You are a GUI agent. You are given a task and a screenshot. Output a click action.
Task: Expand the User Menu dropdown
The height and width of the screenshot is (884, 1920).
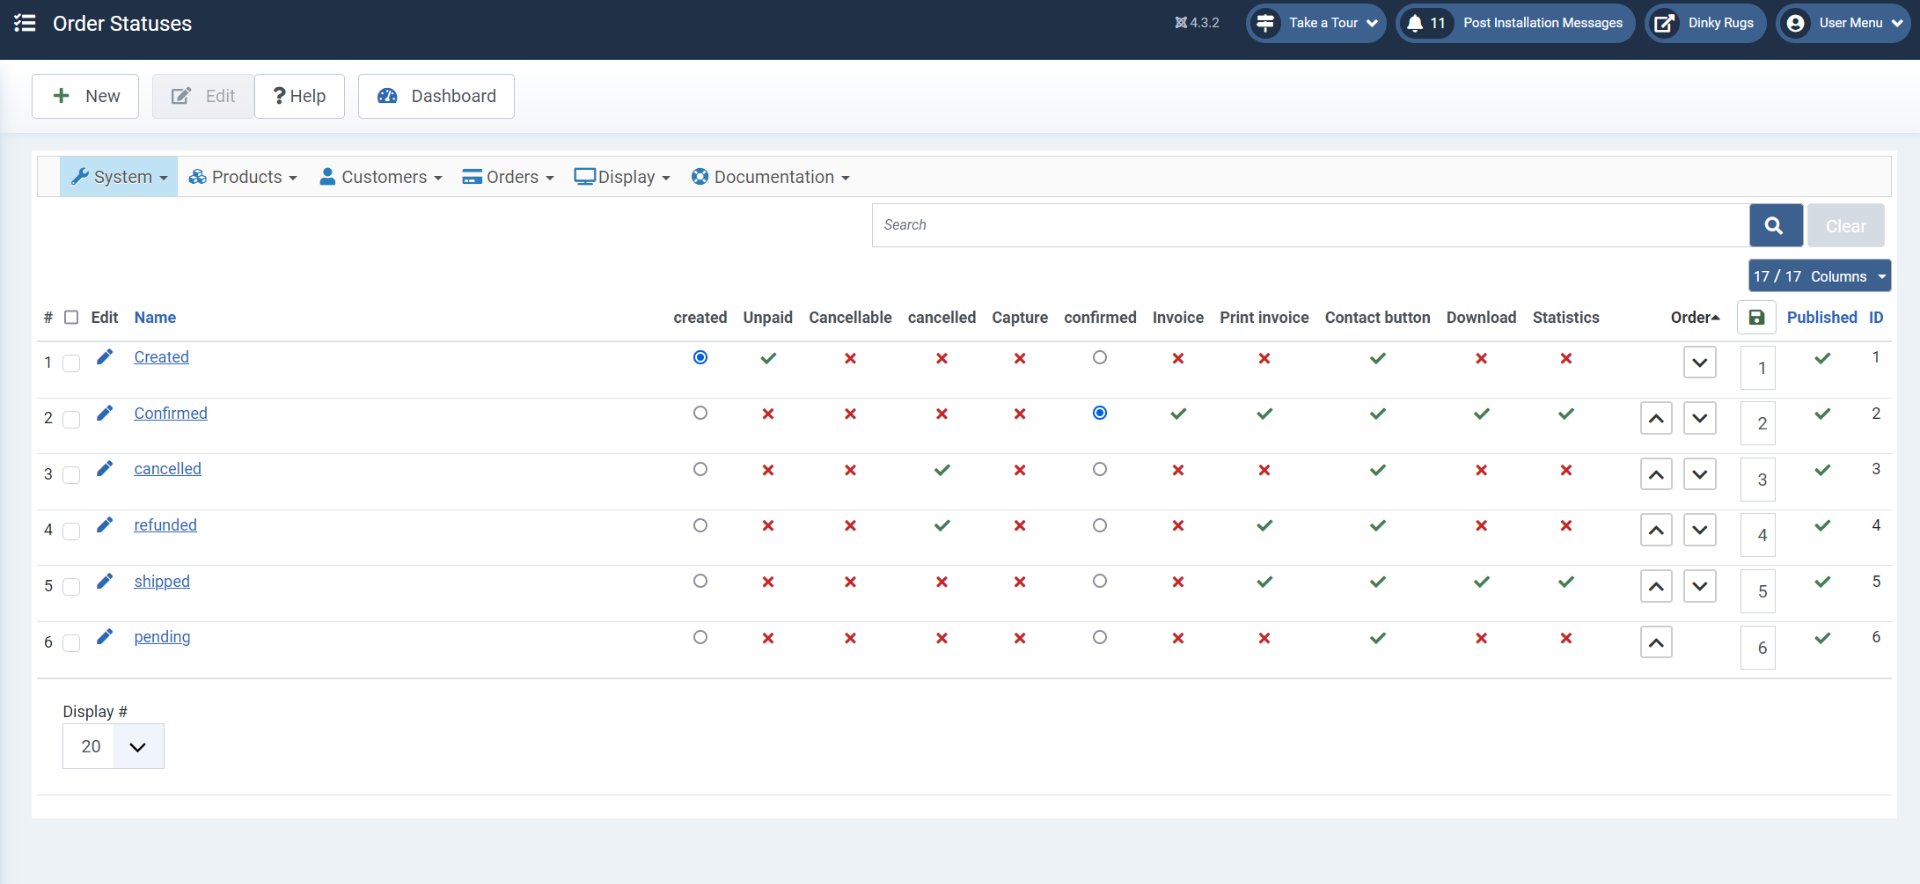(1843, 23)
